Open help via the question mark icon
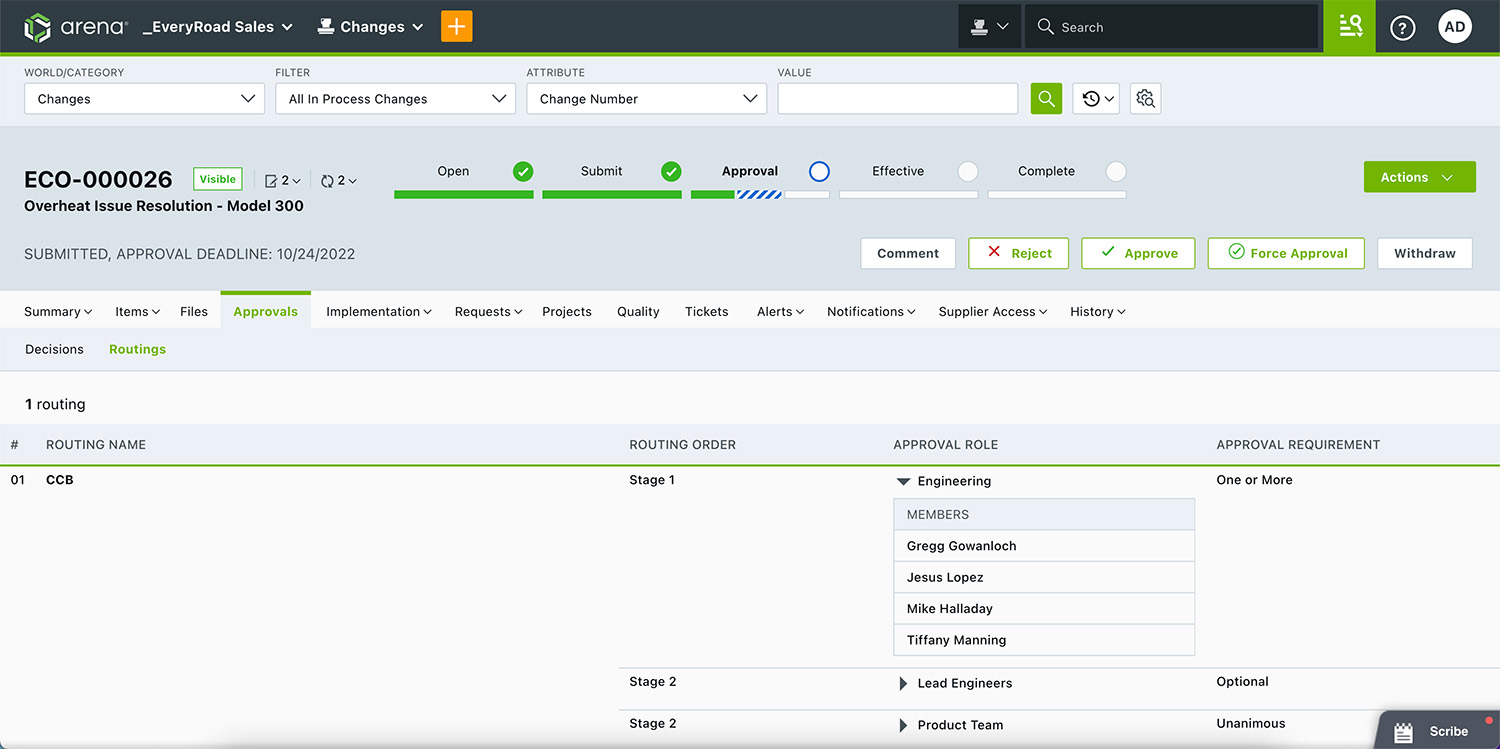The height and width of the screenshot is (749, 1500). [x=1402, y=27]
